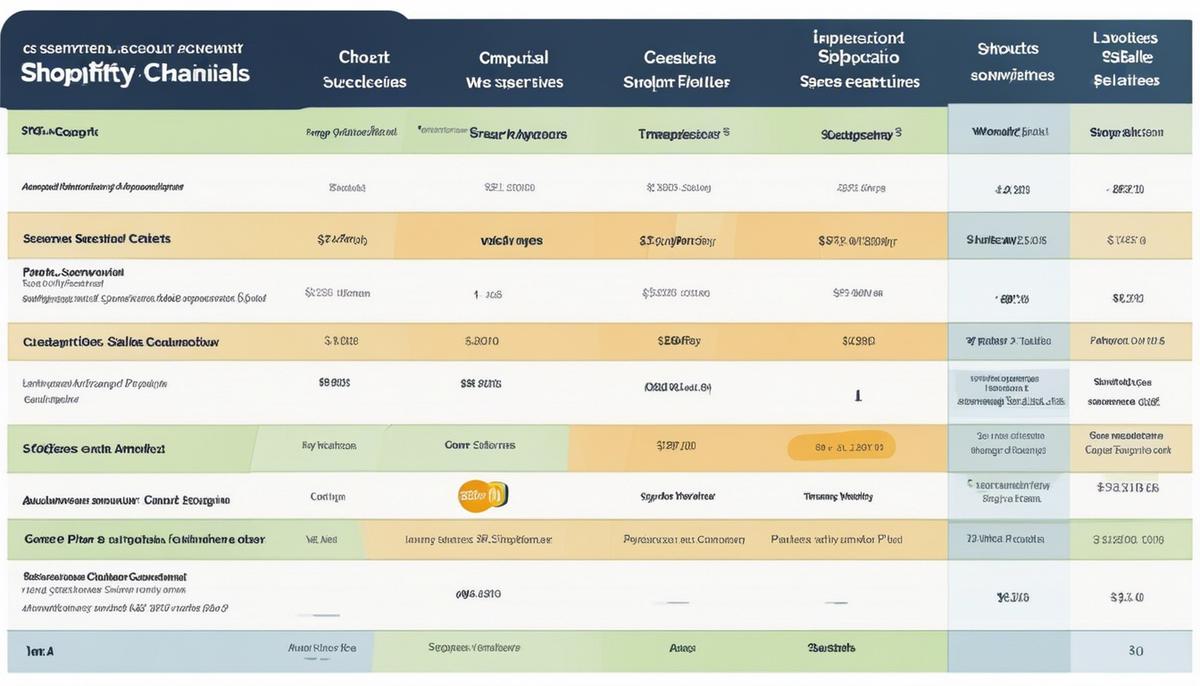Click the $3 $100. 000 value cell

(1128, 540)
